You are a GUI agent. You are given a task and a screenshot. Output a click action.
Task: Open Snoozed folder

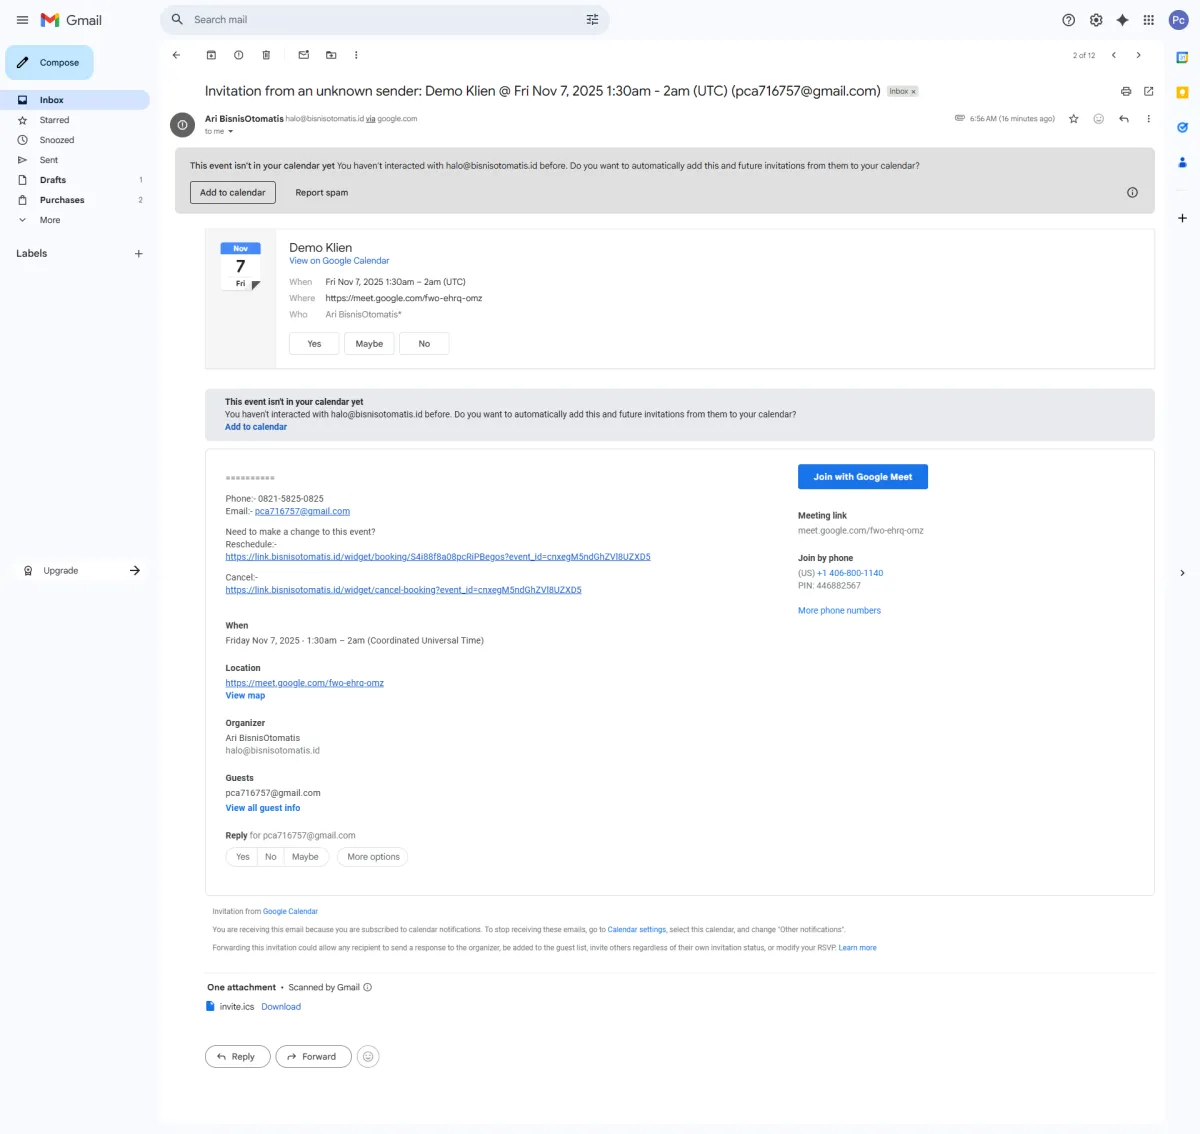click(x=75, y=140)
